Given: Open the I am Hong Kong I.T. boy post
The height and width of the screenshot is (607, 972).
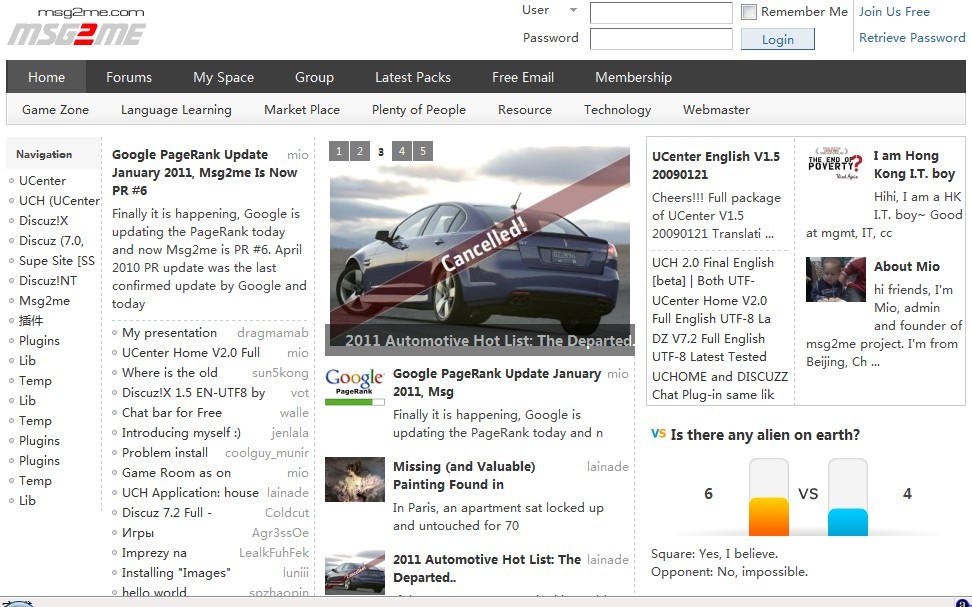Looking at the screenshot, I should (x=914, y=164).
